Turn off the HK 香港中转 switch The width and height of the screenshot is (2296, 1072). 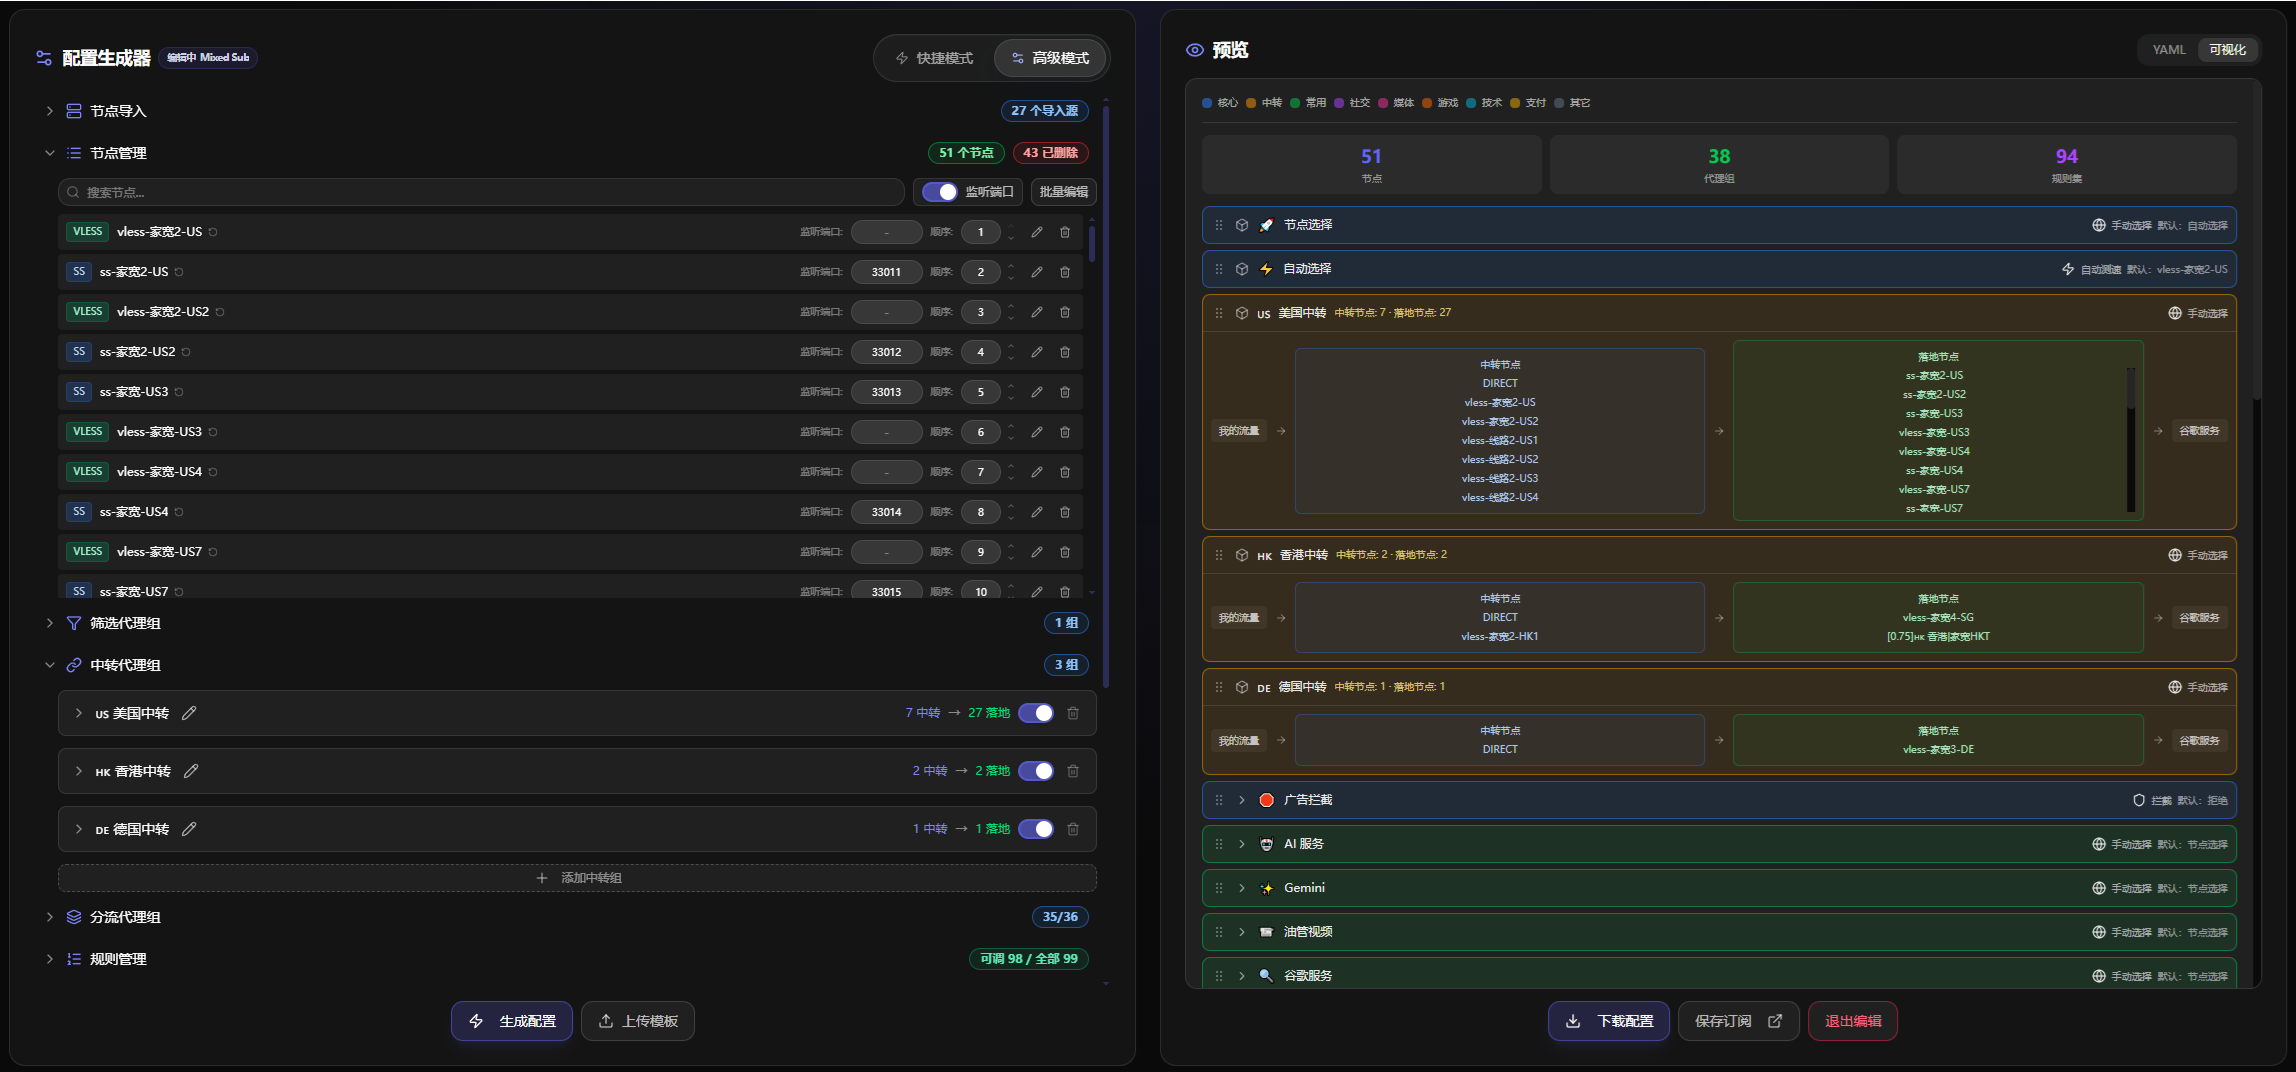tap(1036, 771)
